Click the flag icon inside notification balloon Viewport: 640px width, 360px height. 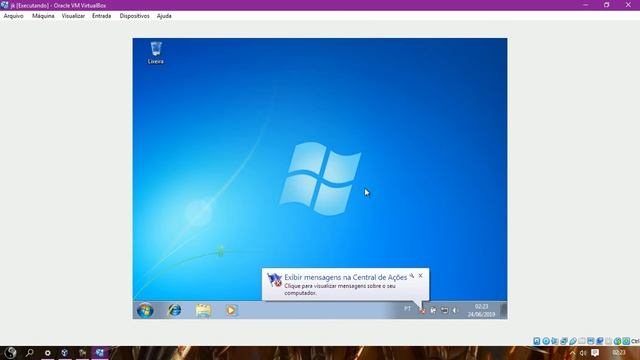274,280
